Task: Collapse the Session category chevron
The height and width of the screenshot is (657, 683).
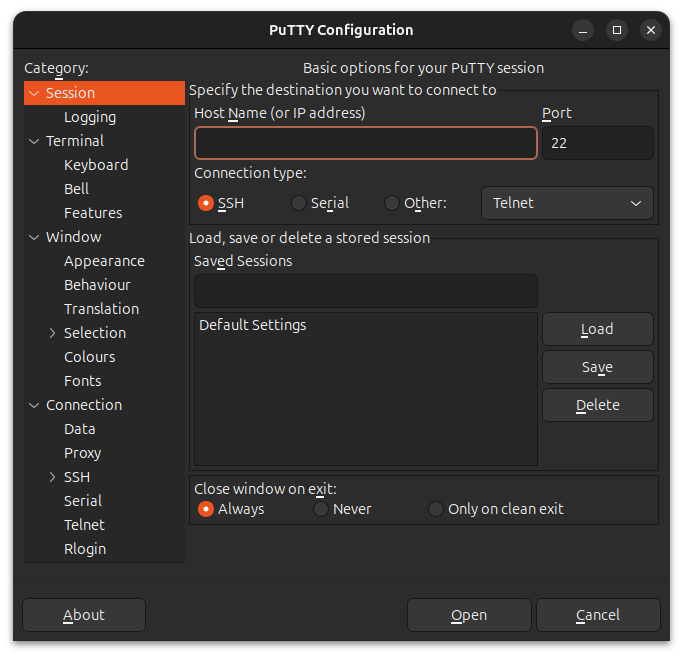Action: (x=34, y=93)
